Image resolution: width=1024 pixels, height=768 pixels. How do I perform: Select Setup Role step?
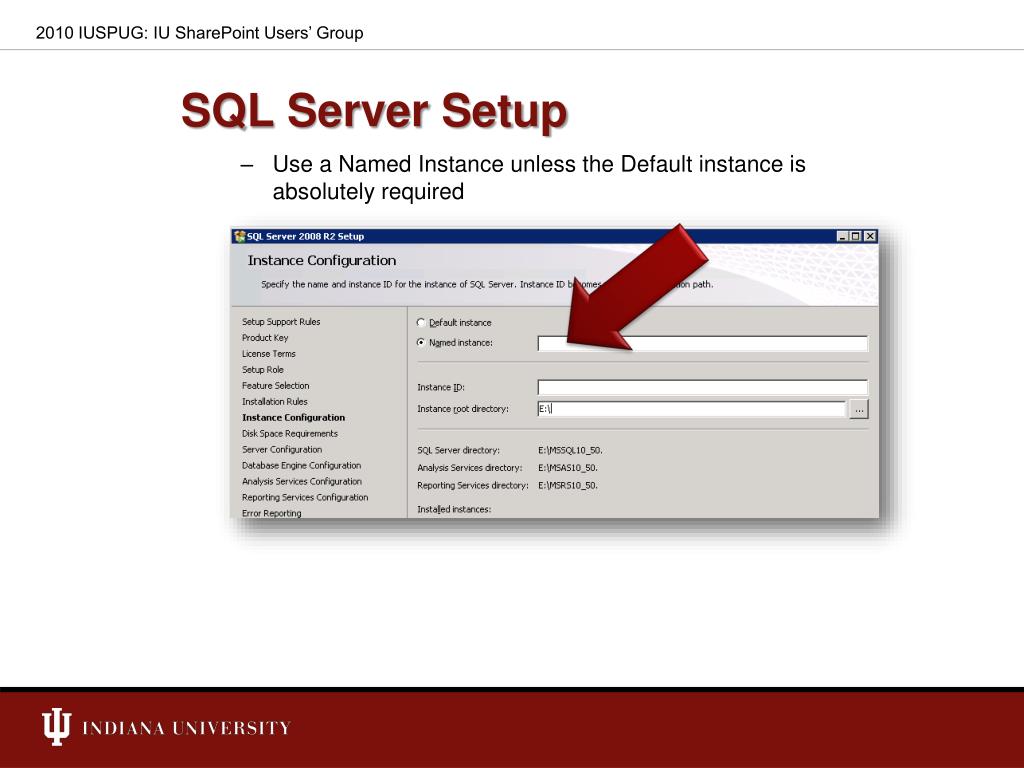[263, 370]
